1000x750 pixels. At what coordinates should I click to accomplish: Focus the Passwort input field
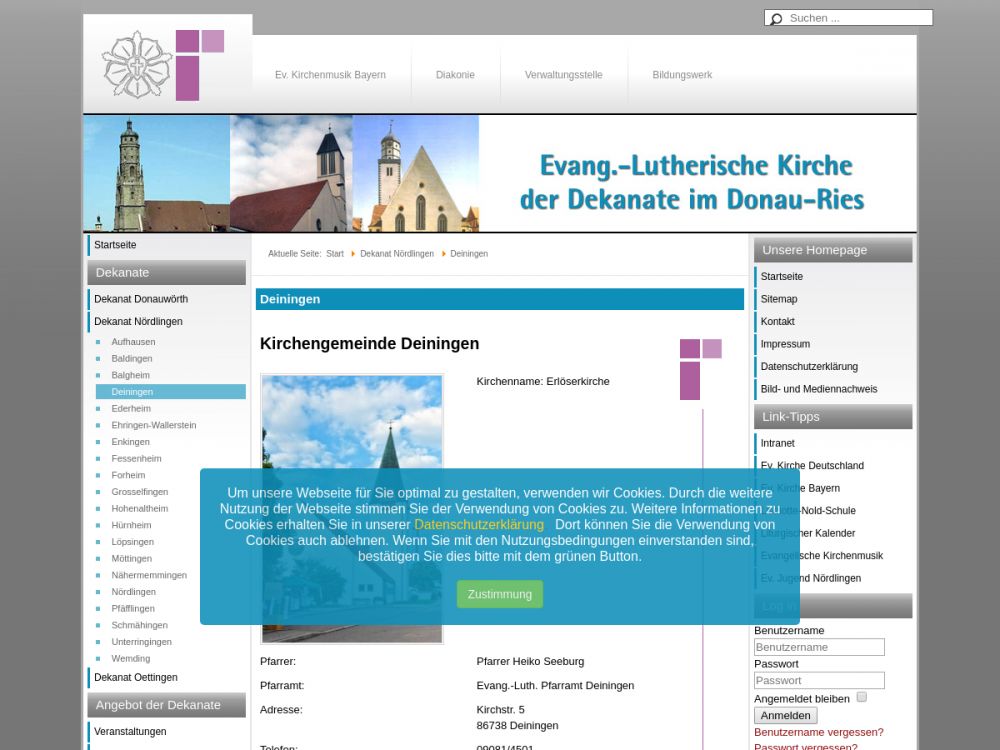click(x=819, y=681)
